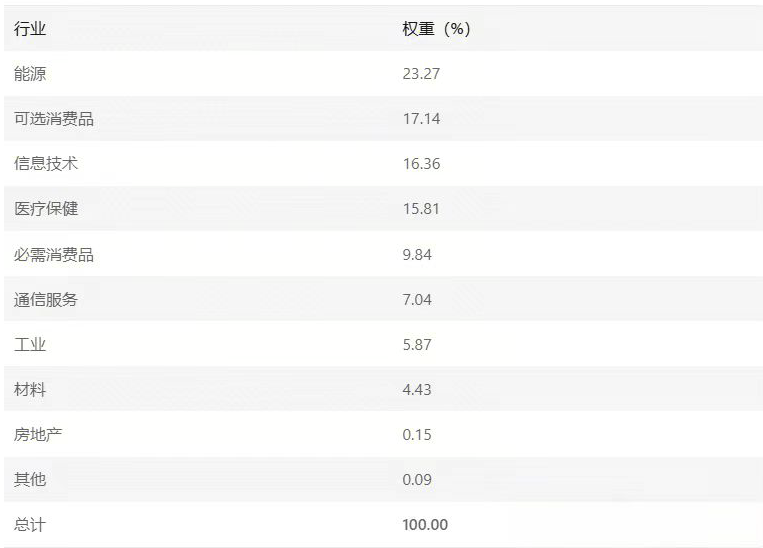This screenshot has width=763, height=548.
Task: Select the 16.36 weight value
Action: pyautogui.click(x=421, y=164)
